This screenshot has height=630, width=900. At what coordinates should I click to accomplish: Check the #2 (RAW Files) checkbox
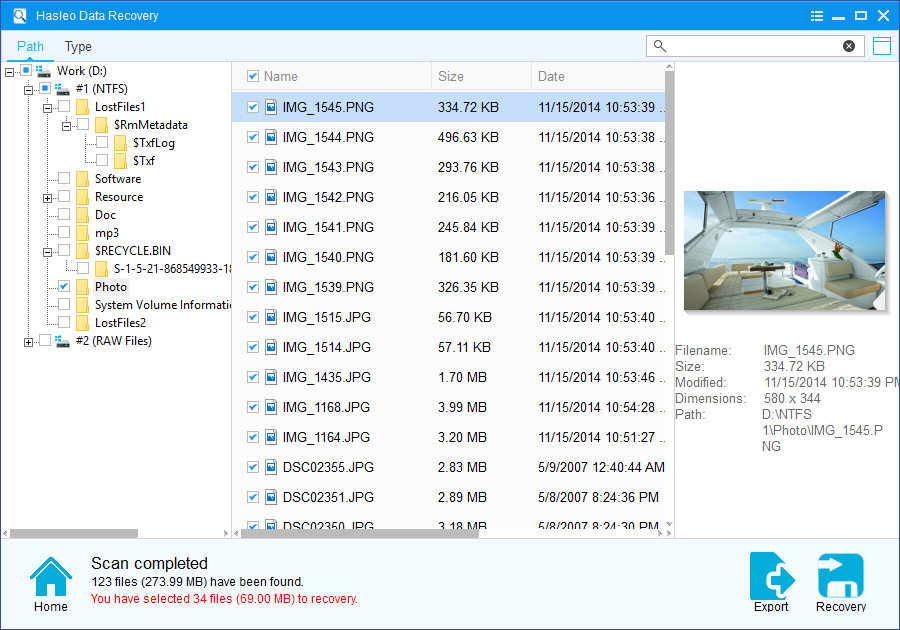tap(45, 340)
